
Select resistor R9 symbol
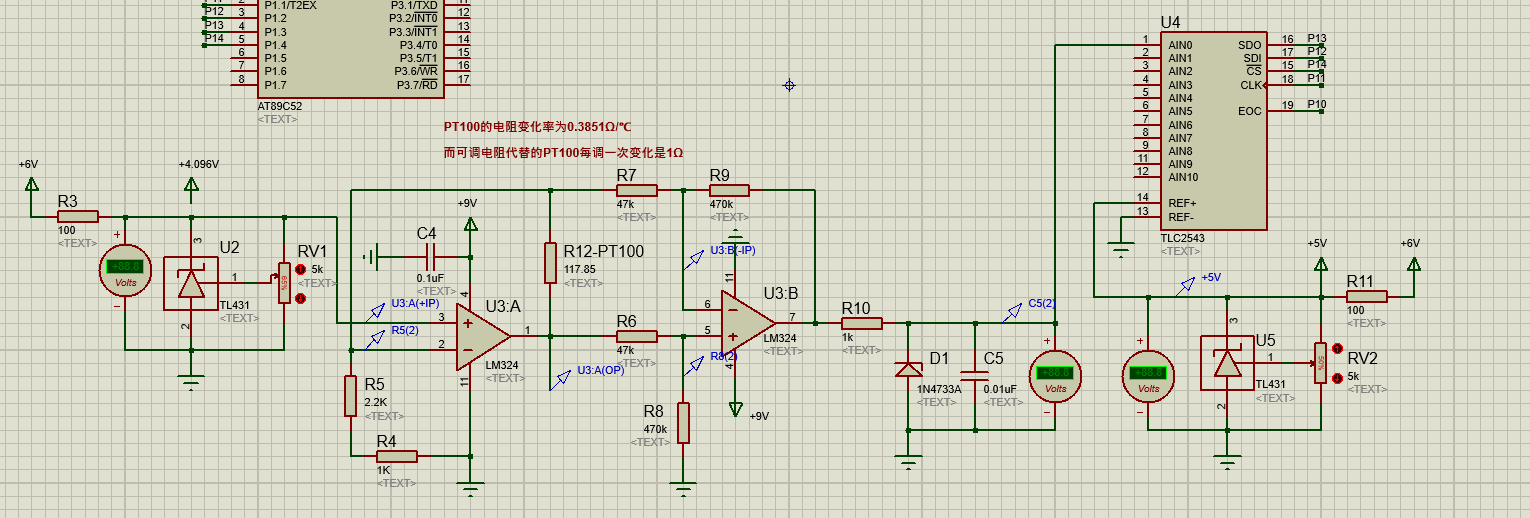[x=729, y=190]
